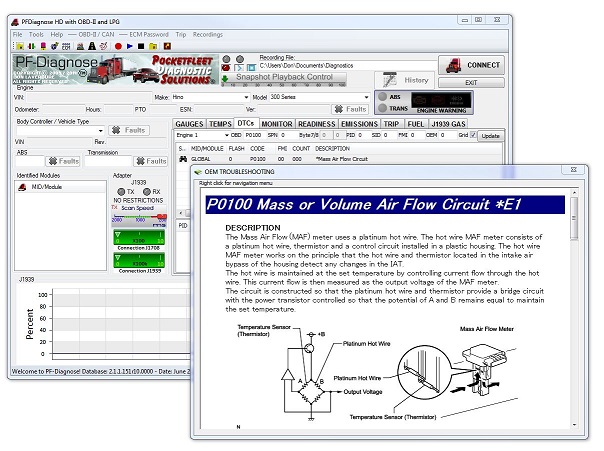Open the Trip menu
Viewport: 604px width, 451px height.
coord(181,34)
